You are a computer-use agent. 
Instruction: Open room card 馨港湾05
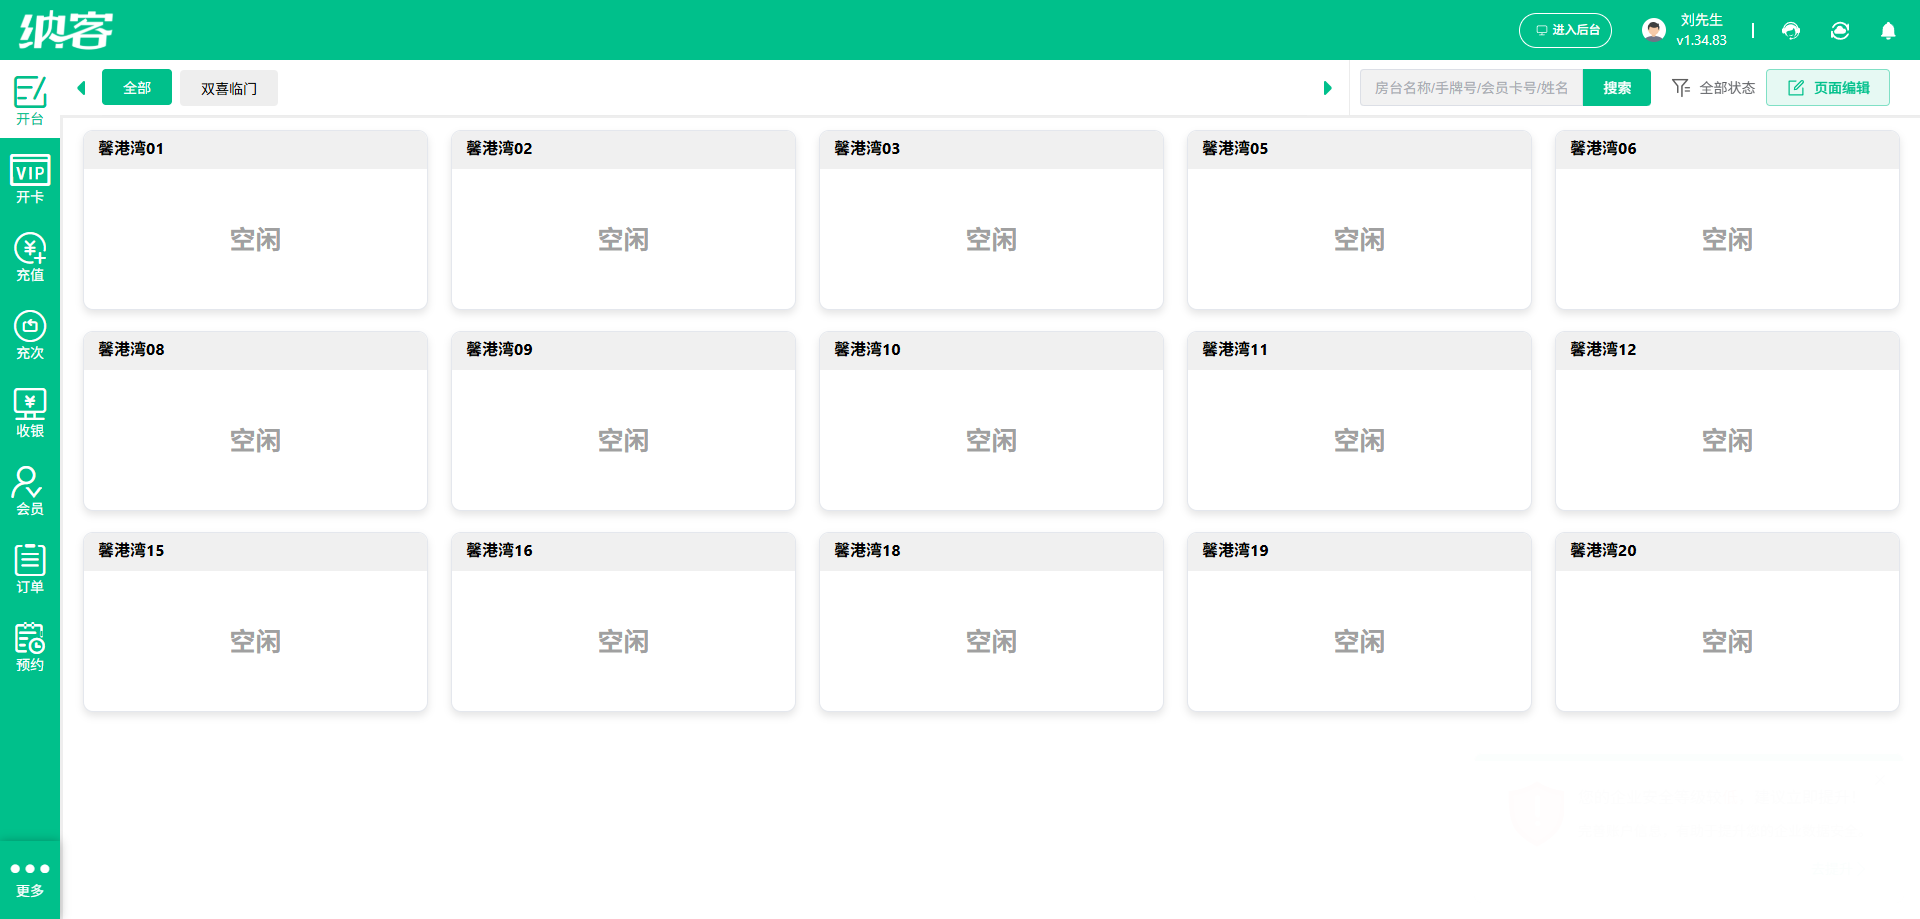click(x=1359, y=220)
